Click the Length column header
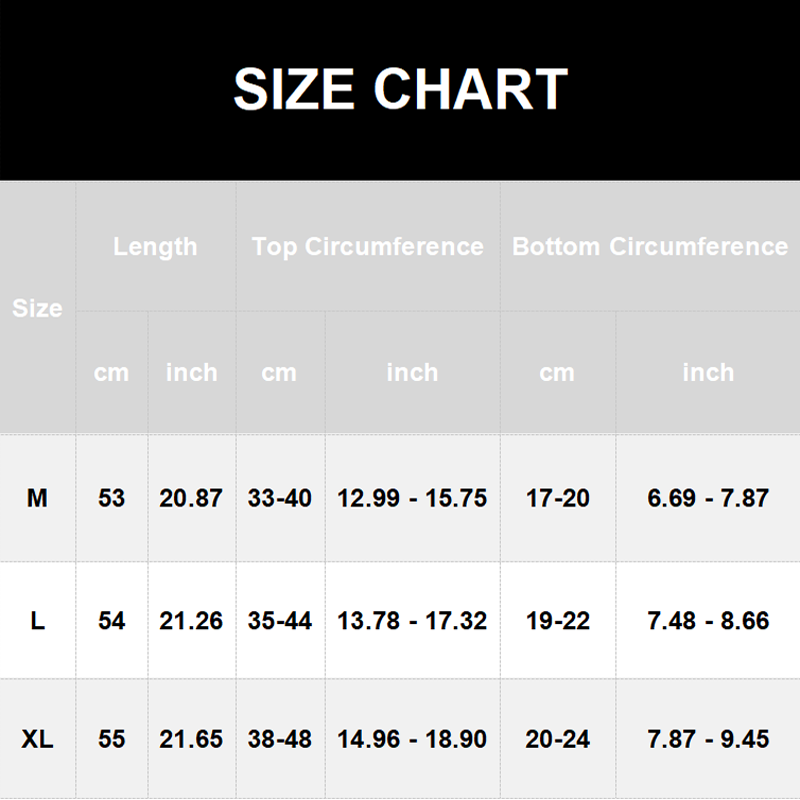Screen dimensions: 800x800 [x=156, y=247]
